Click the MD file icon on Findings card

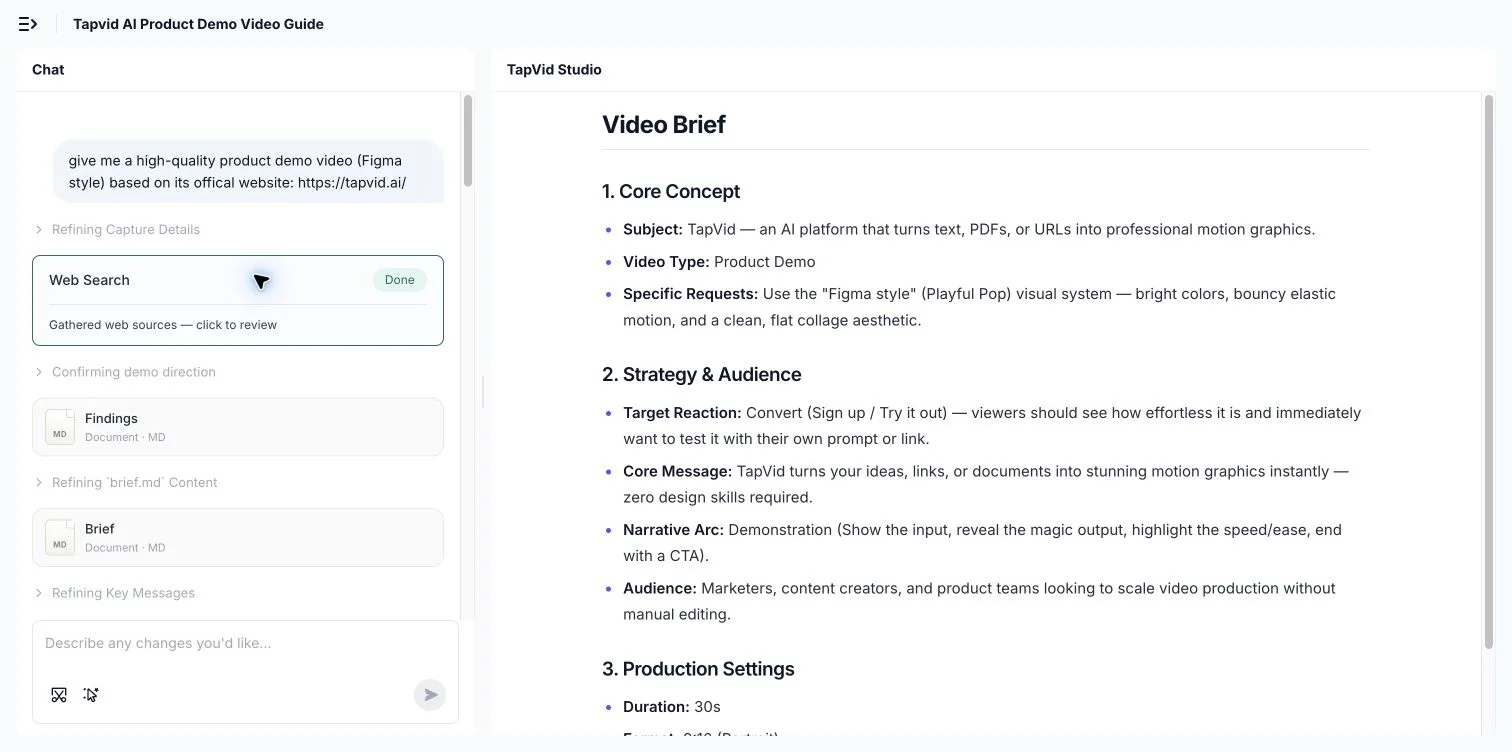[60, 427]
